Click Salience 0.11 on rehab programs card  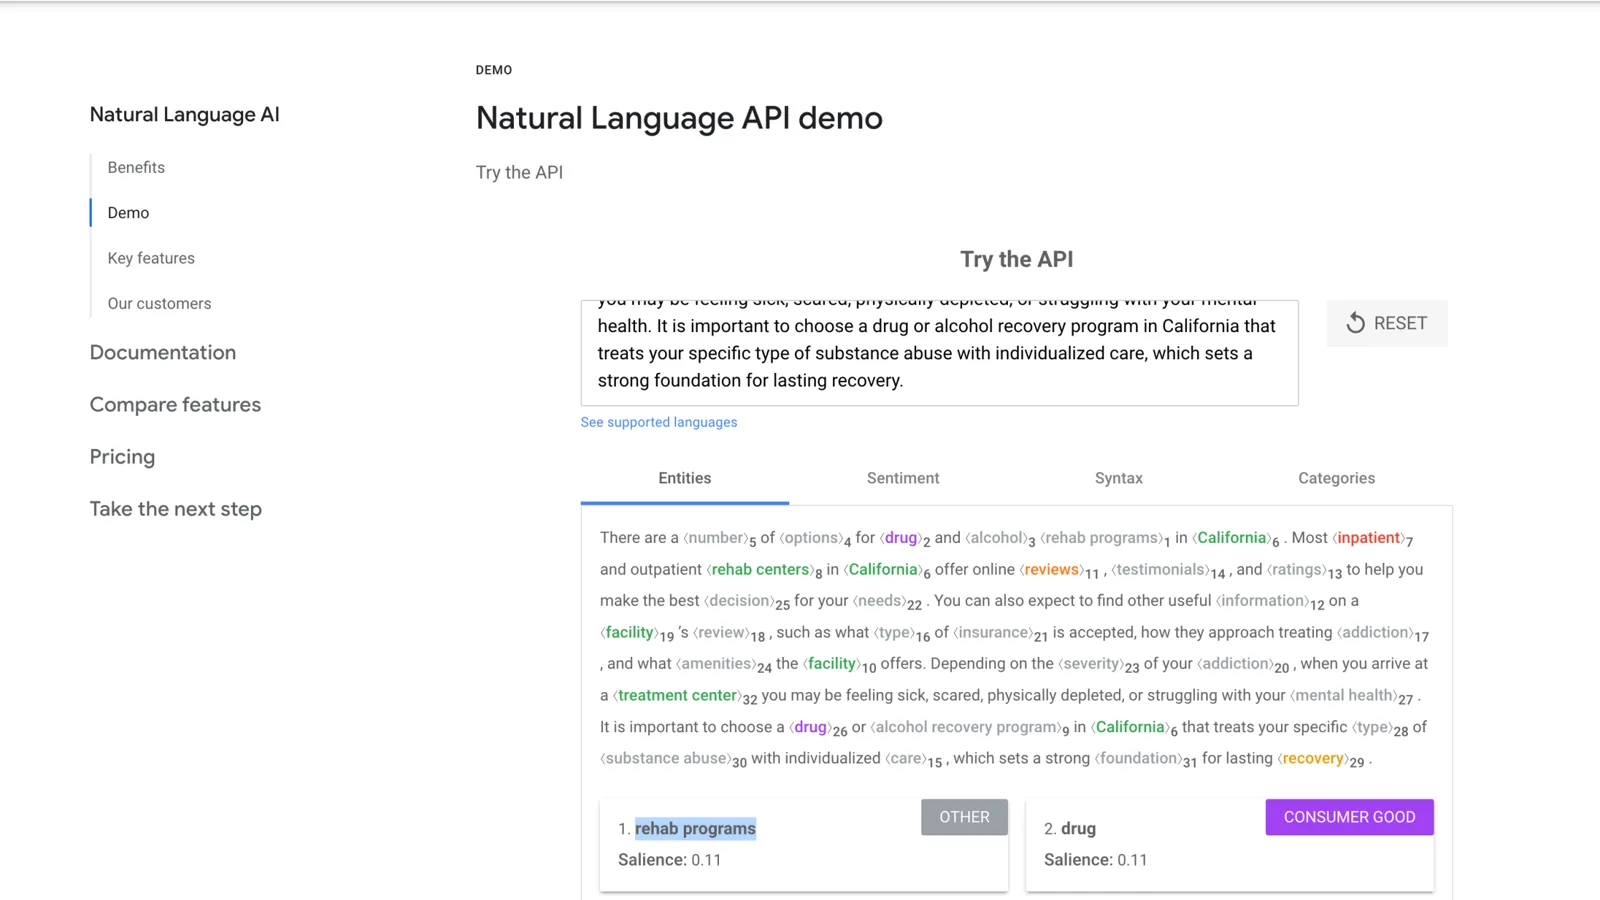point(669,860)
